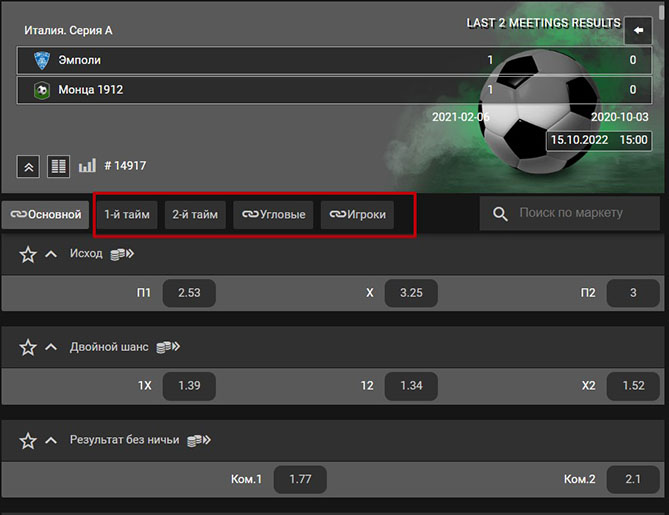Collapse the Исход market section

click(51, 254)
